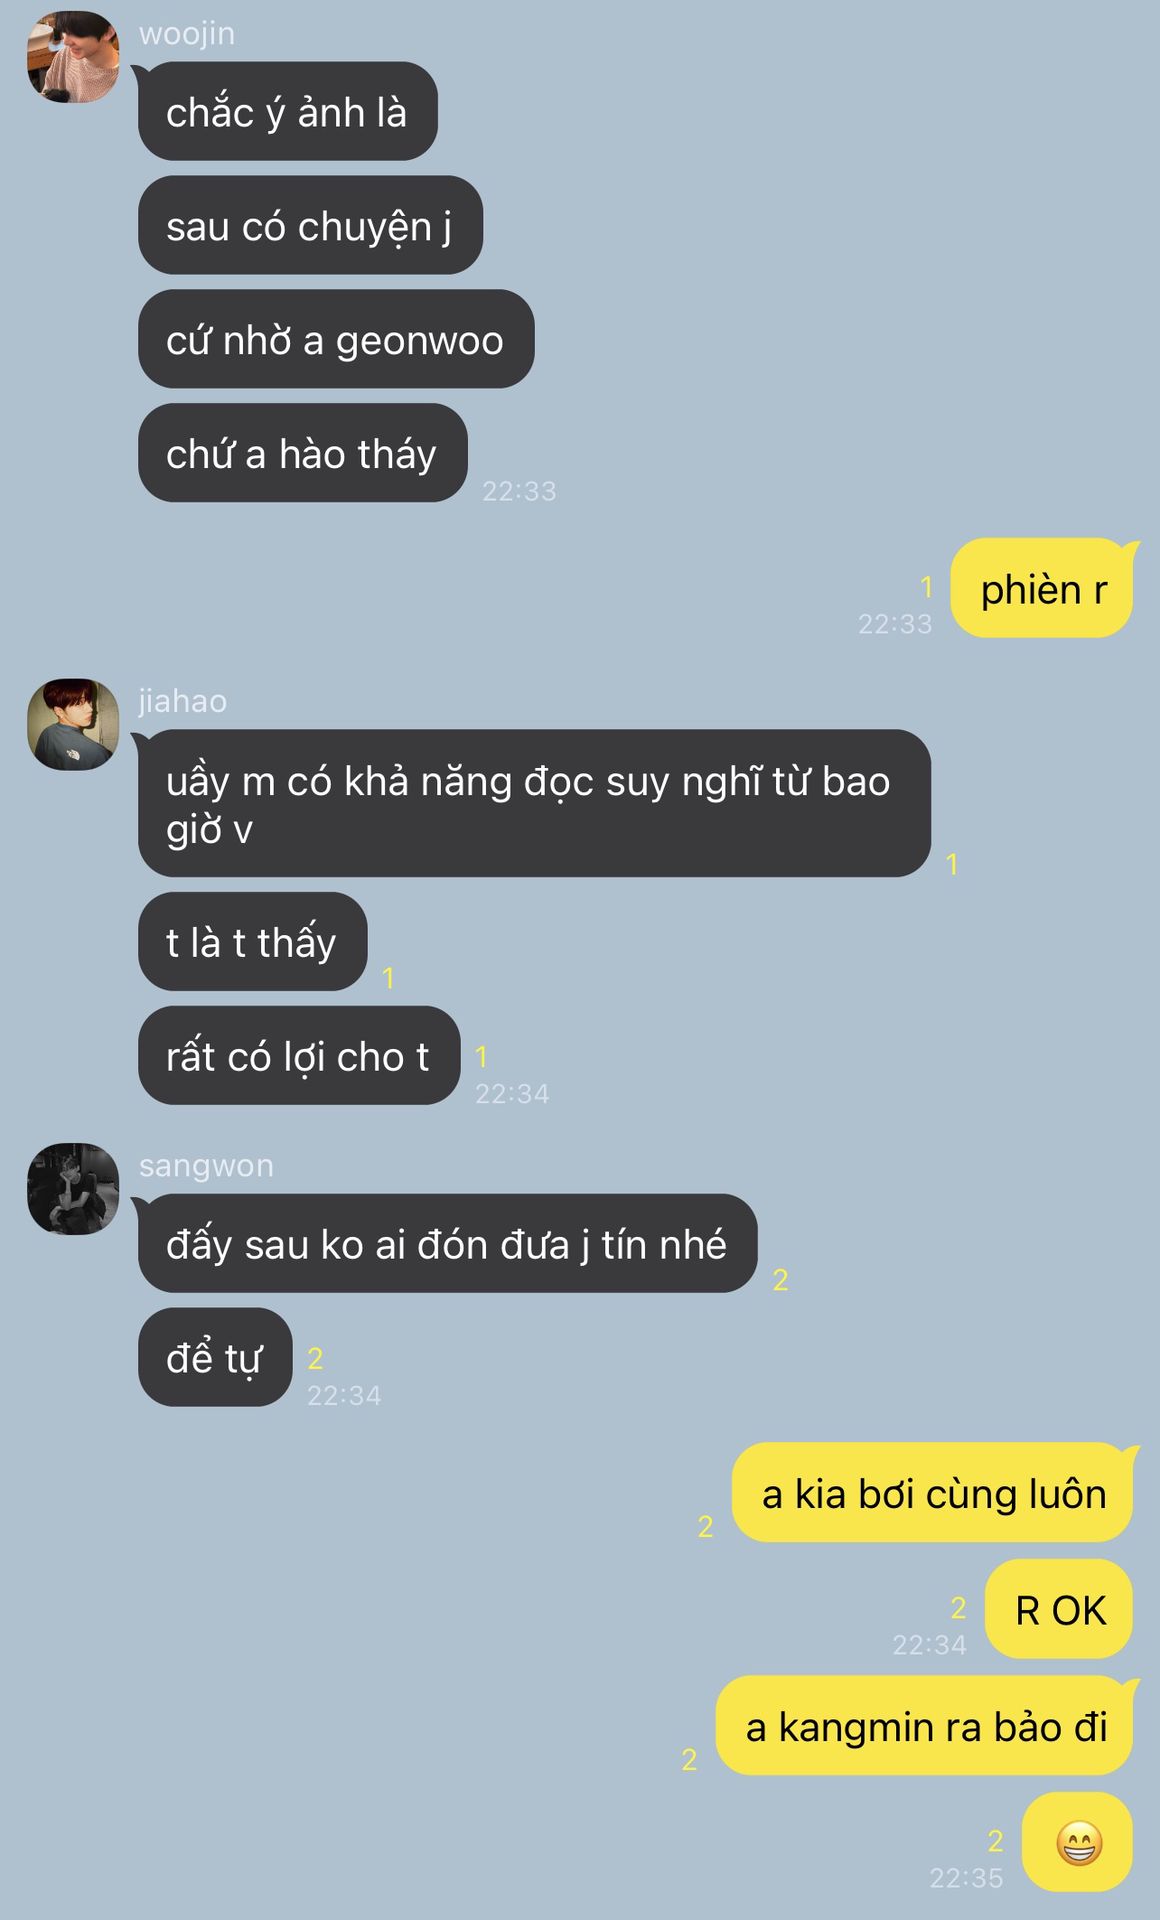Tap the woojin sender name

[187, 33]
